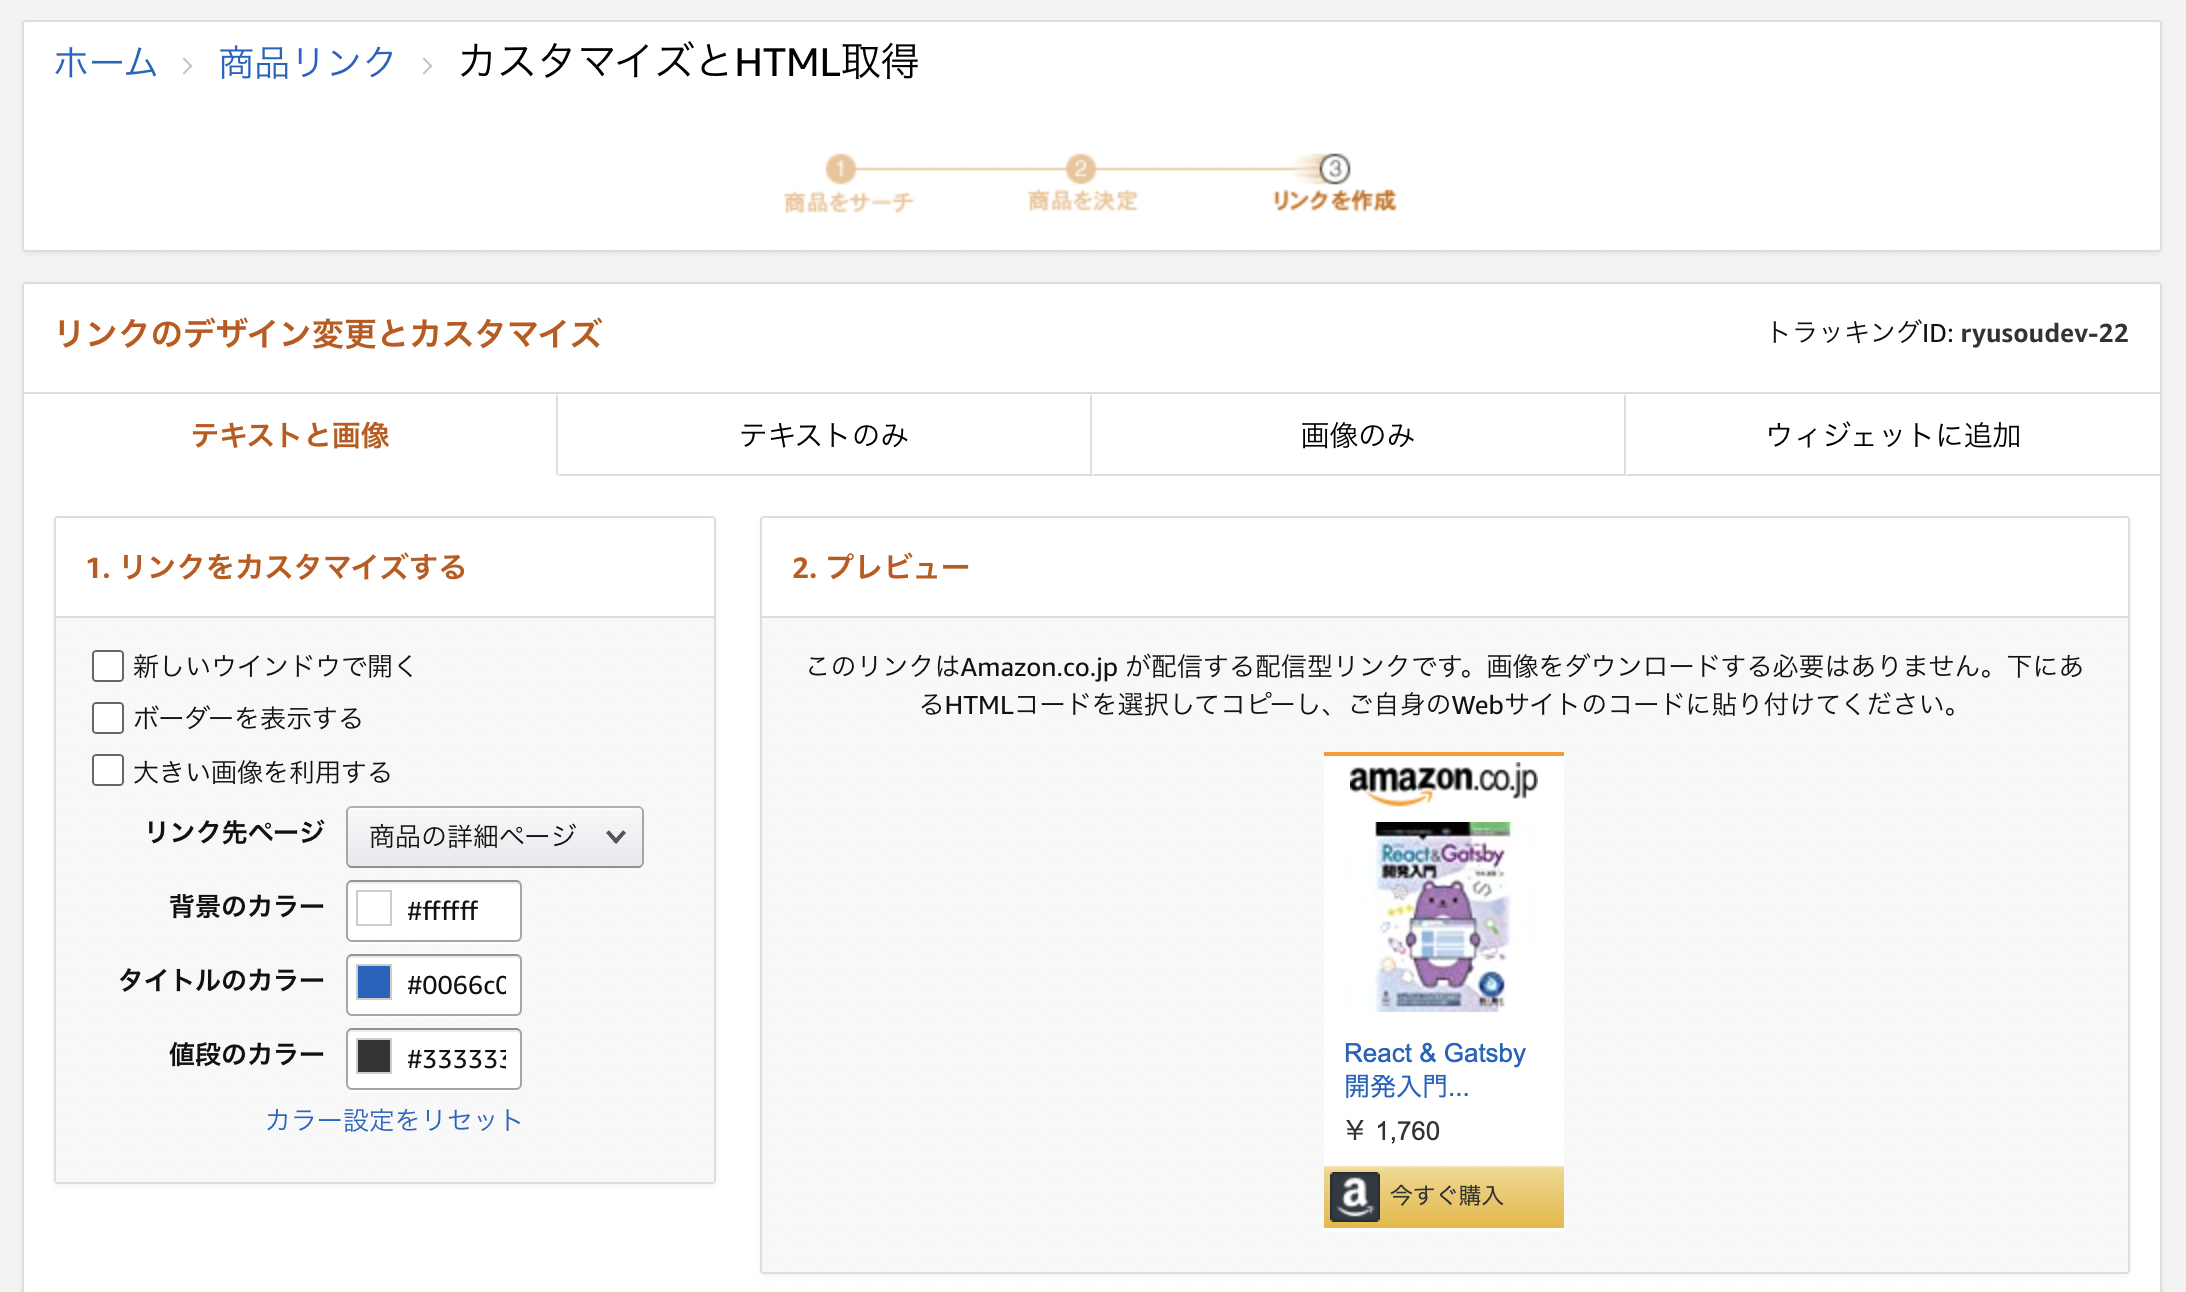Switch to テキストのみ tab
This screenshot has width=2186, height=1292.
[824, 435]
